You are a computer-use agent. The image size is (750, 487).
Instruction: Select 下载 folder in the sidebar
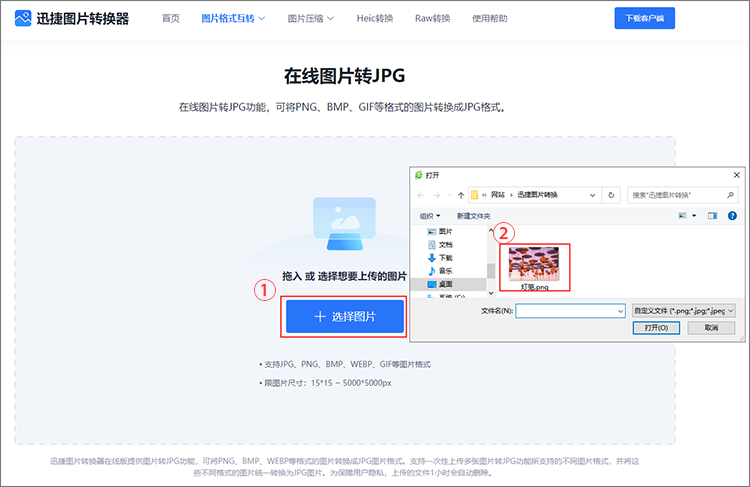click(445, 257)
